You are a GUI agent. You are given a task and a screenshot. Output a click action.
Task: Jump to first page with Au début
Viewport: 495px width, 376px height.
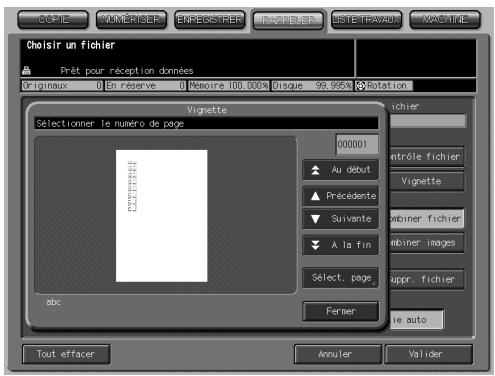341,170
